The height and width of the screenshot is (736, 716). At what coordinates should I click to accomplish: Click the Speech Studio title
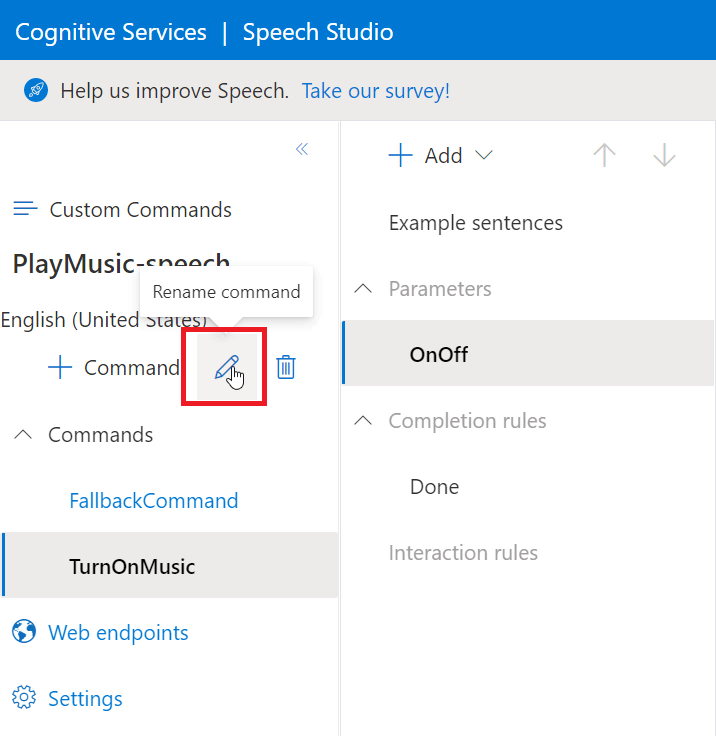318,32
